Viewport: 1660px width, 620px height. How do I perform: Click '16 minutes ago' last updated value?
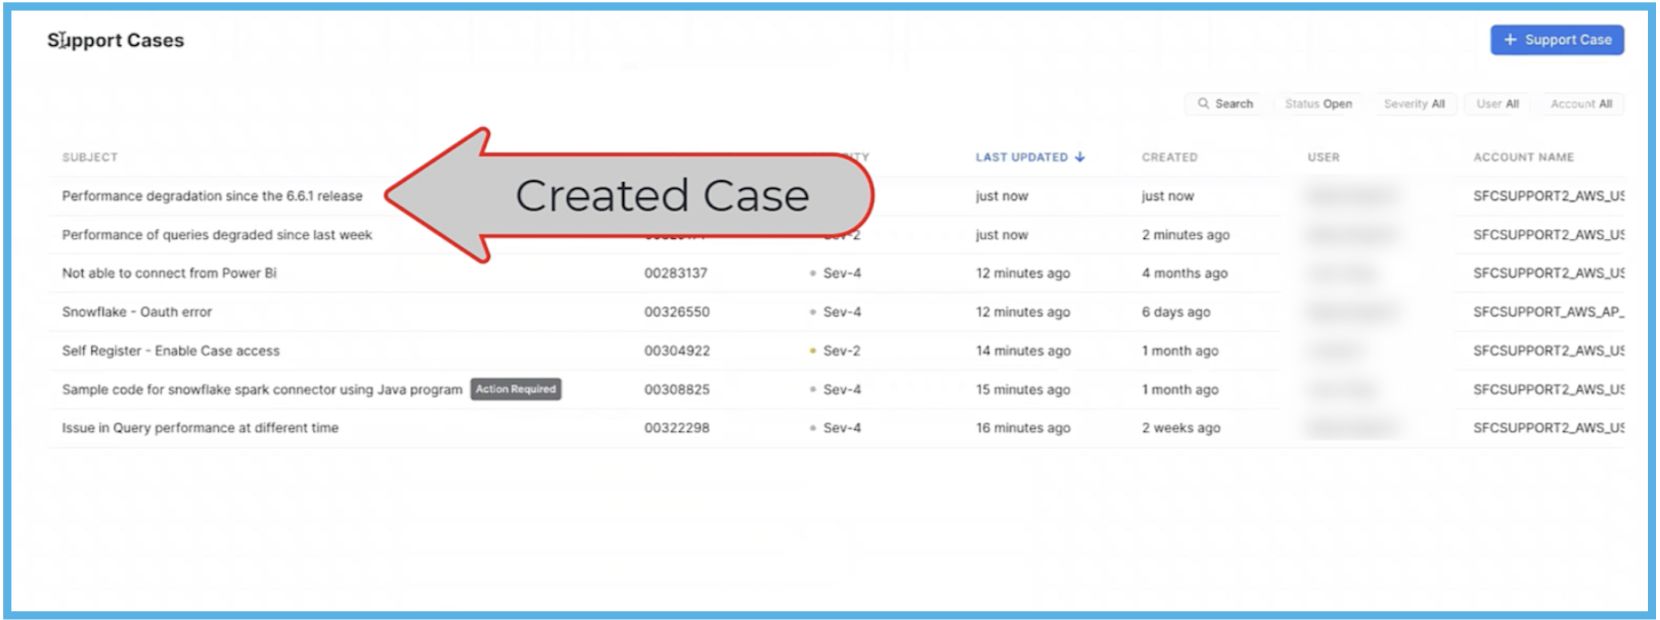(1023, 428)
